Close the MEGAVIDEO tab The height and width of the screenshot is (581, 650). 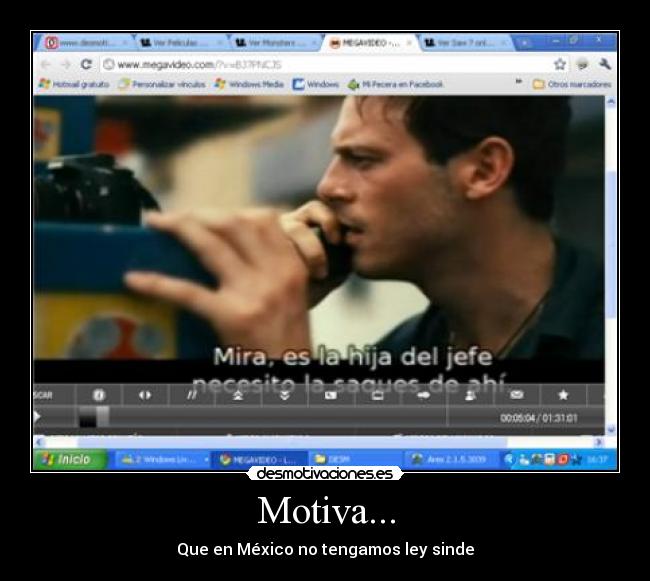409,43
